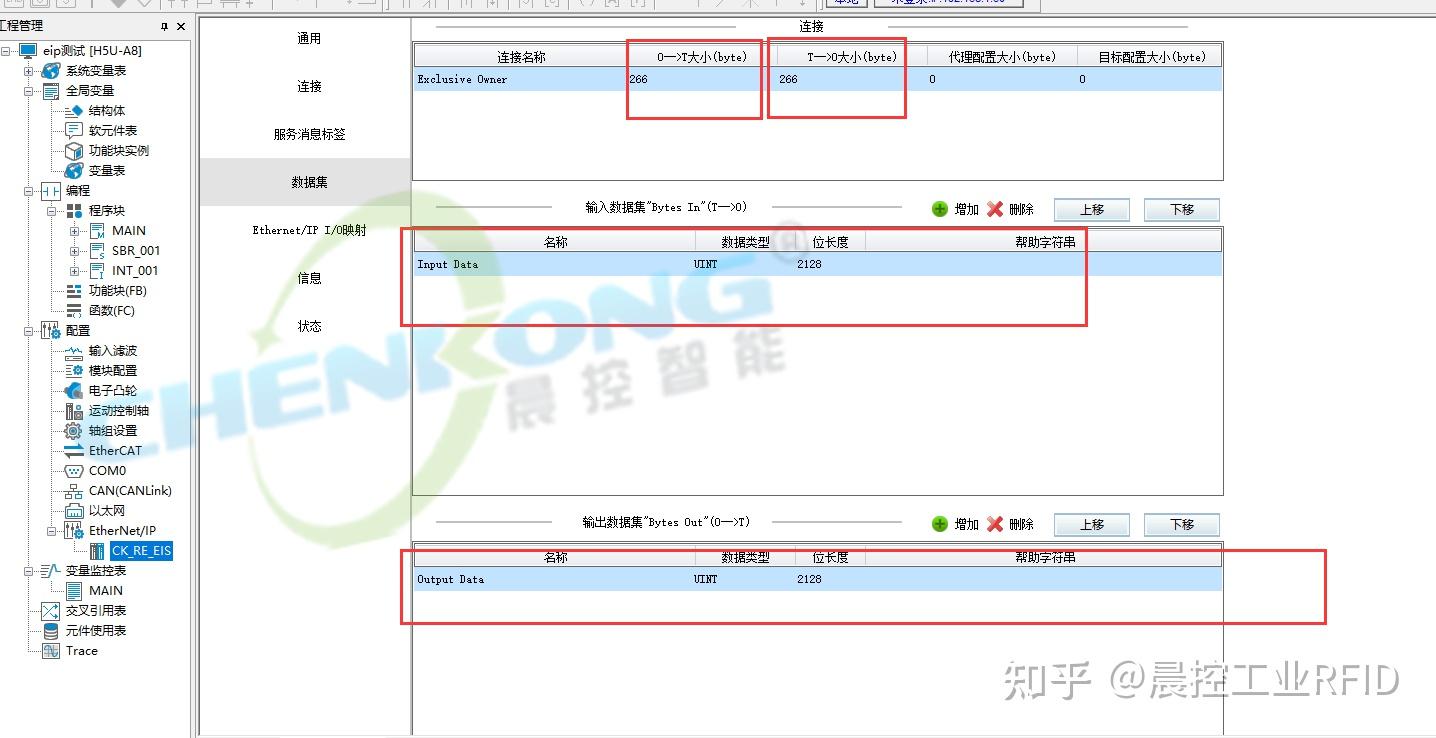The width and height of the screenshot is (1436, 738).
Task: Collapse the eip测试 [H5U-A8] root node
Action: (x=7, y=51)
